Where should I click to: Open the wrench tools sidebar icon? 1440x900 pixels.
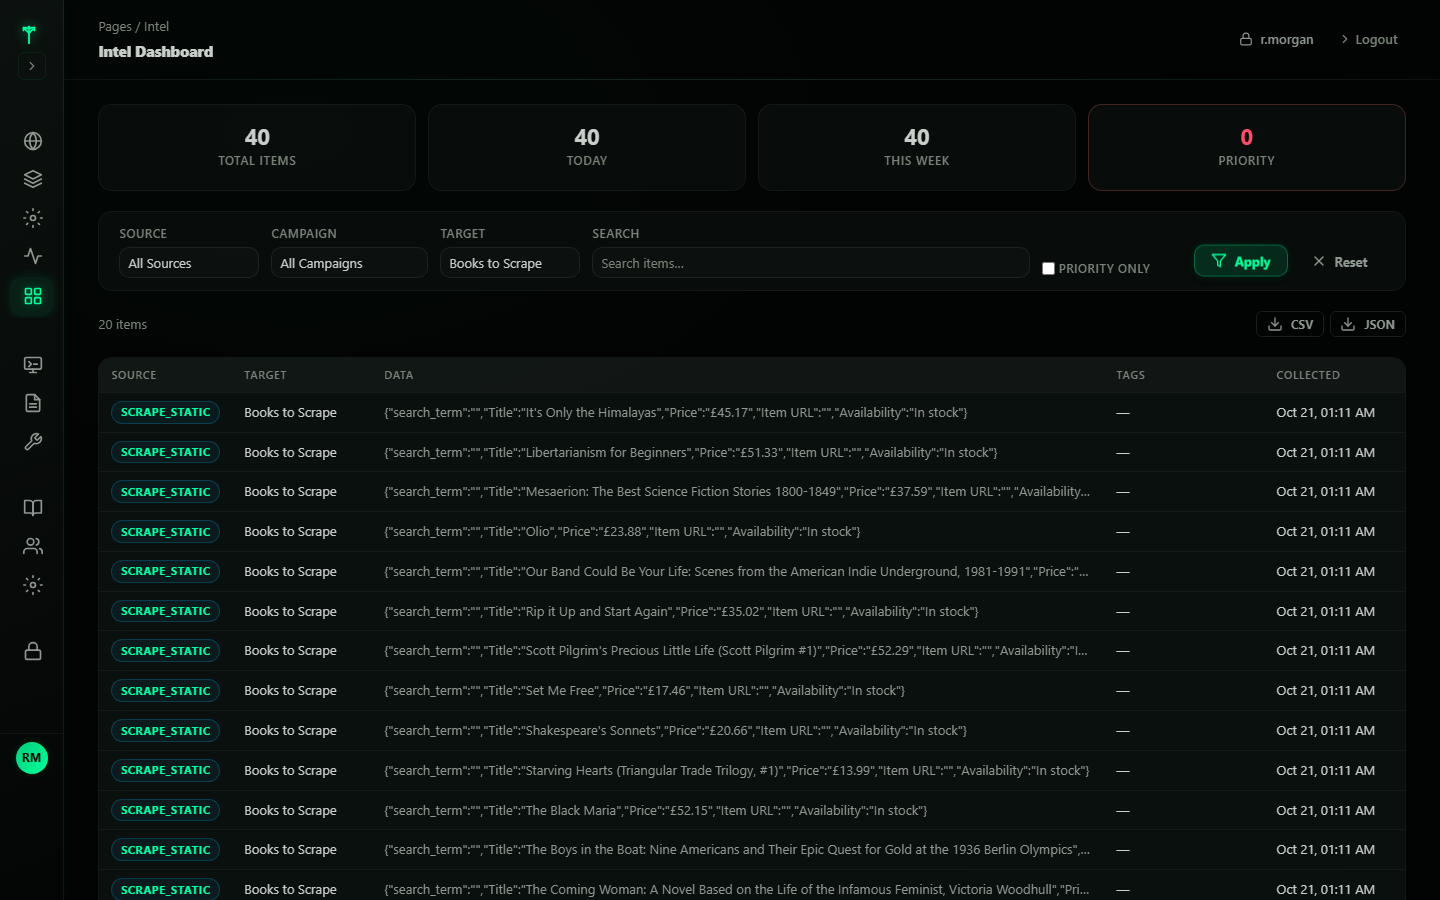point(33,442)
